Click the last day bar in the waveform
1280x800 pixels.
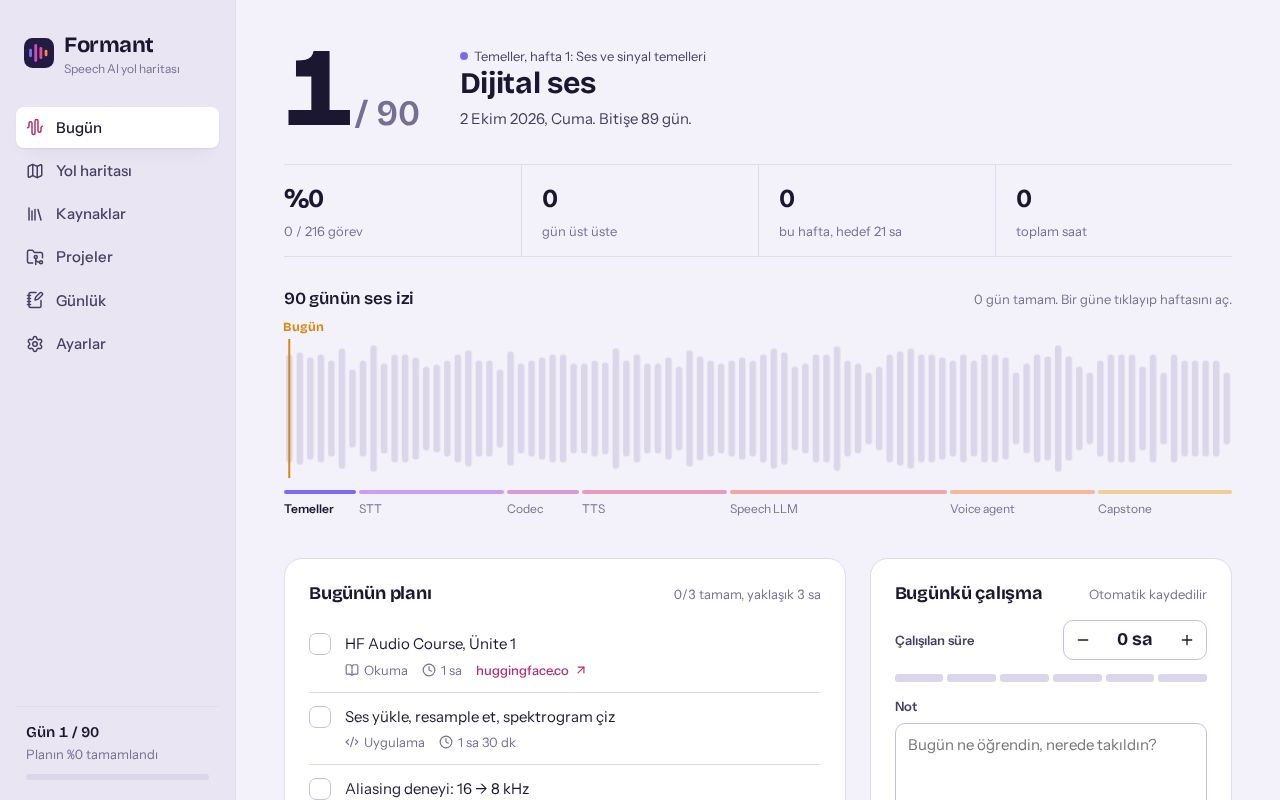[1227, 408]
